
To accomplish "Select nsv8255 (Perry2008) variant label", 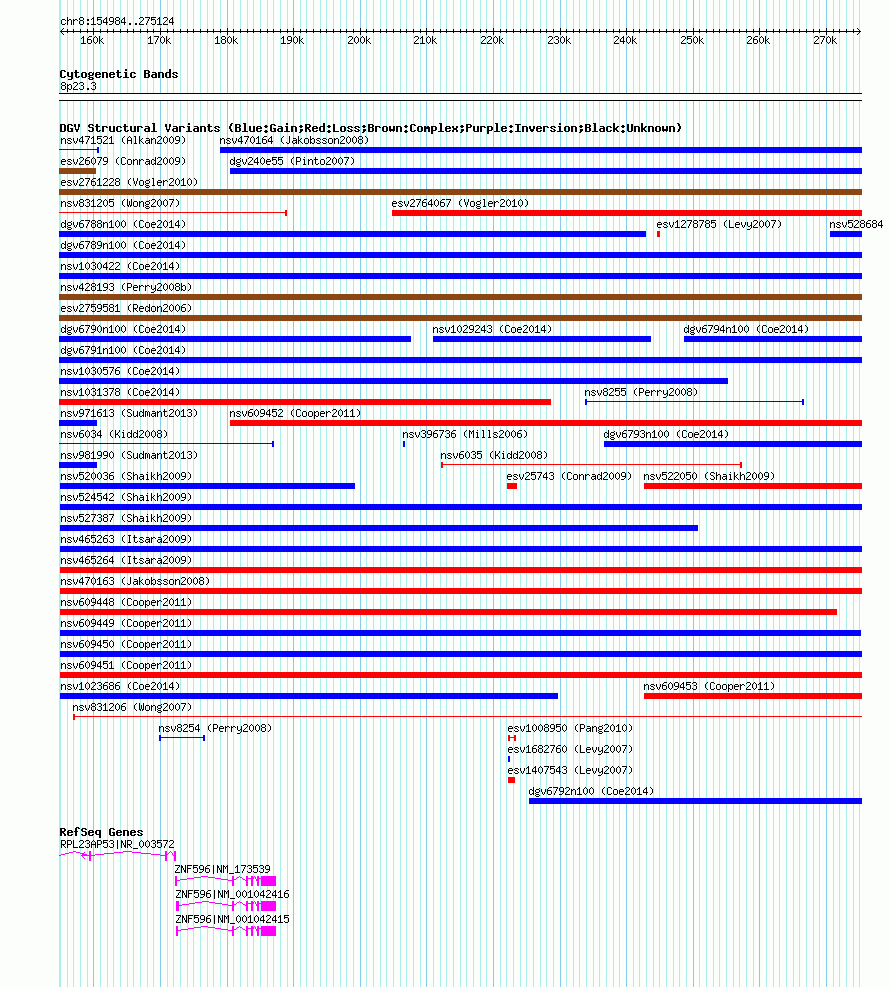I will (x=641, y=392).
